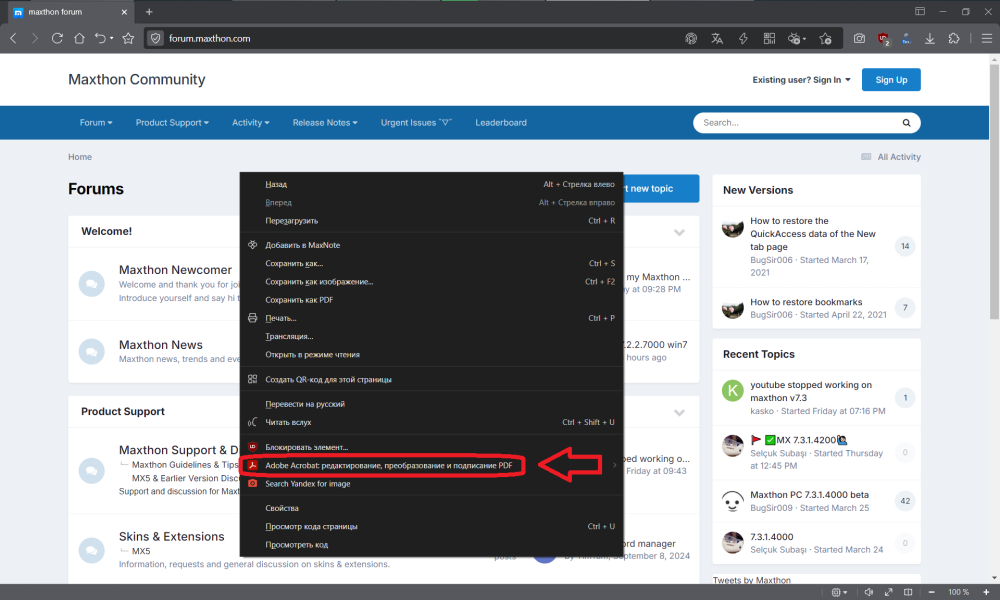Open the screenshot camera icon
This screenshot has width=1000, height=600.
coord(860,38)
